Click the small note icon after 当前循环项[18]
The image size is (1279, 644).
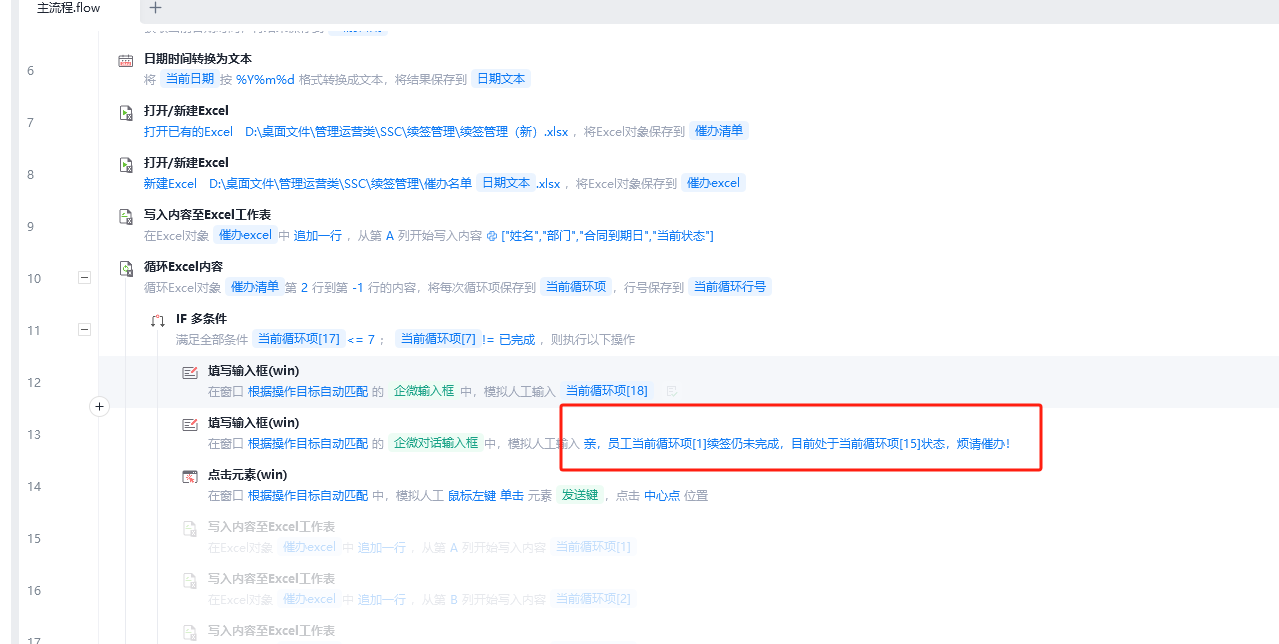pyautogui.click(x=672, y=391)
